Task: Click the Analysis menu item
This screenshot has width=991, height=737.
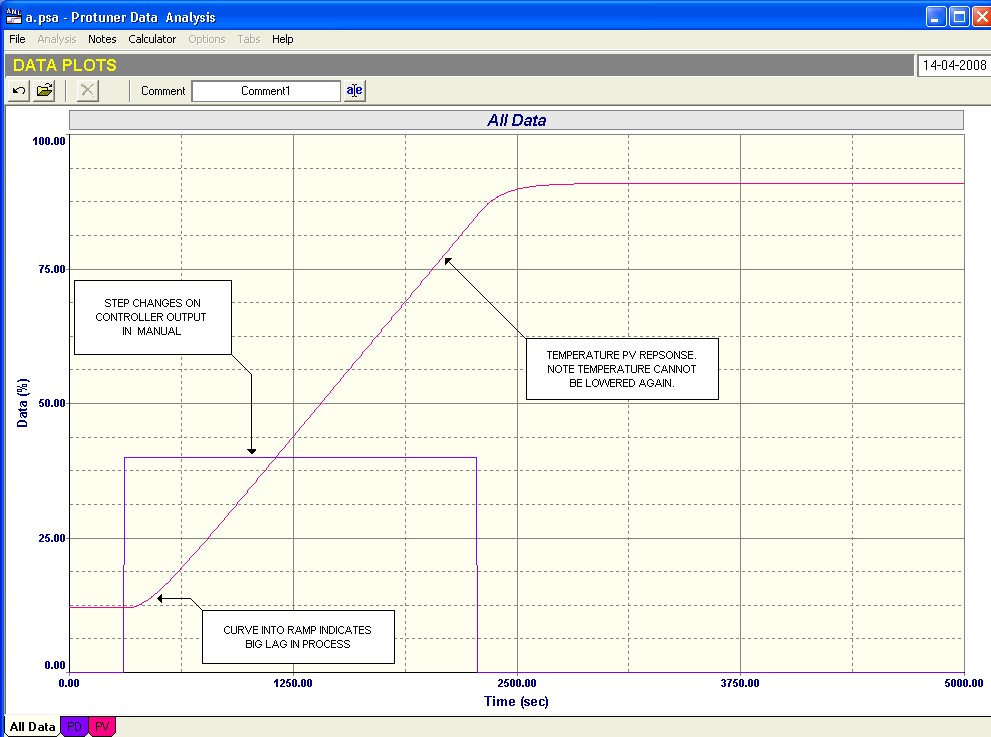Action: click(57, 39)
